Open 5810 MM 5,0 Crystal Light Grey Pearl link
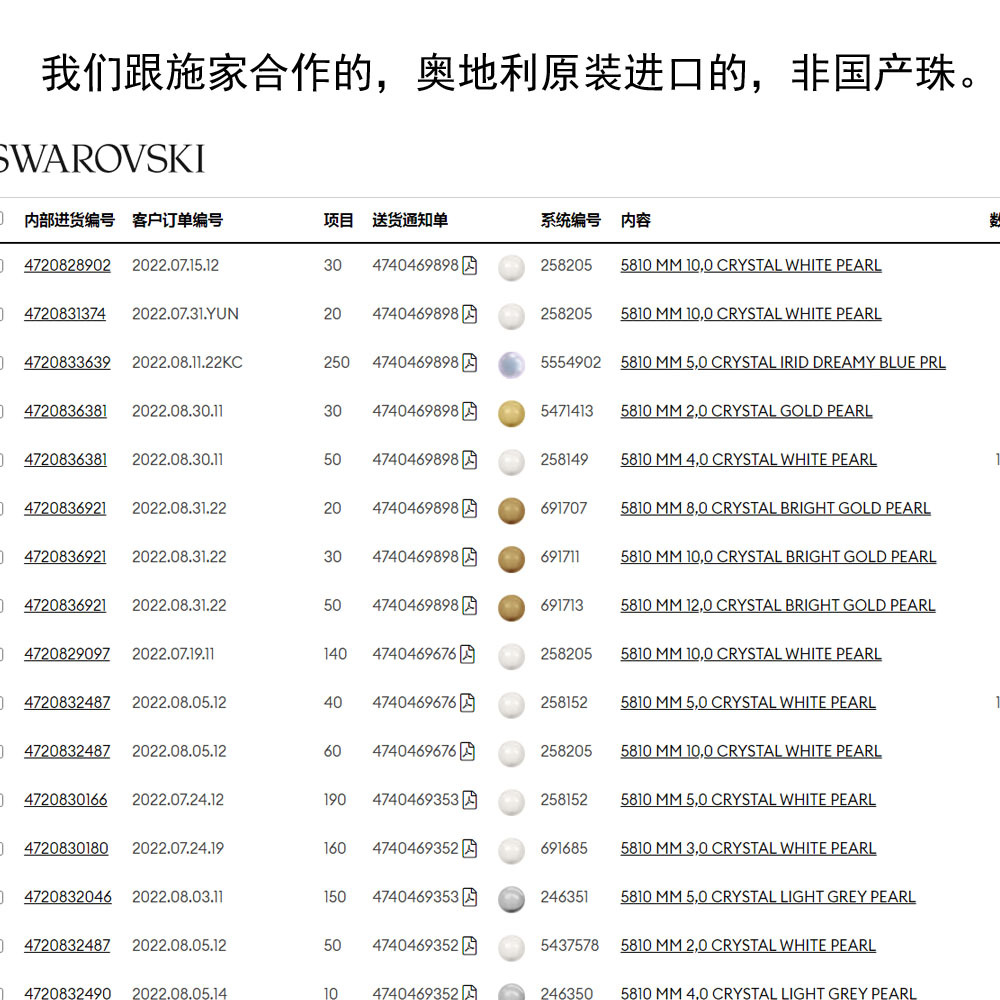 pos(768,897)
